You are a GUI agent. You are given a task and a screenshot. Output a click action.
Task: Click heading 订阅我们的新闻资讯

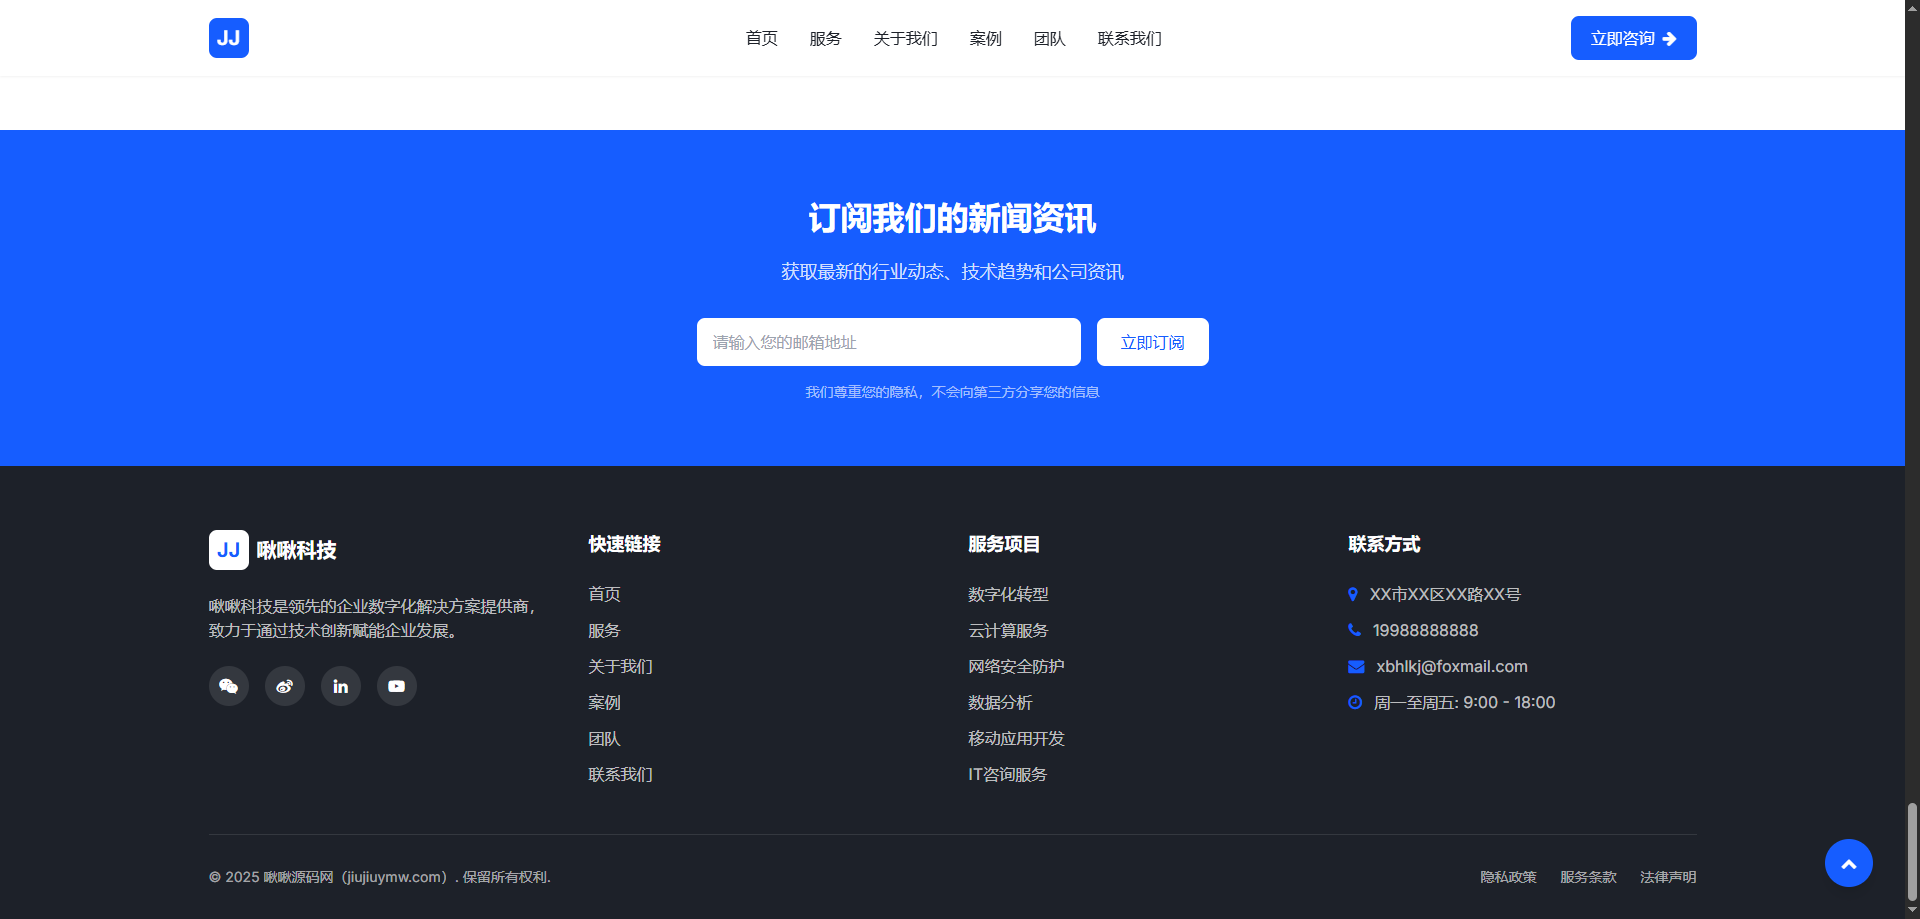pyautogui.click(x=953, y=218)
